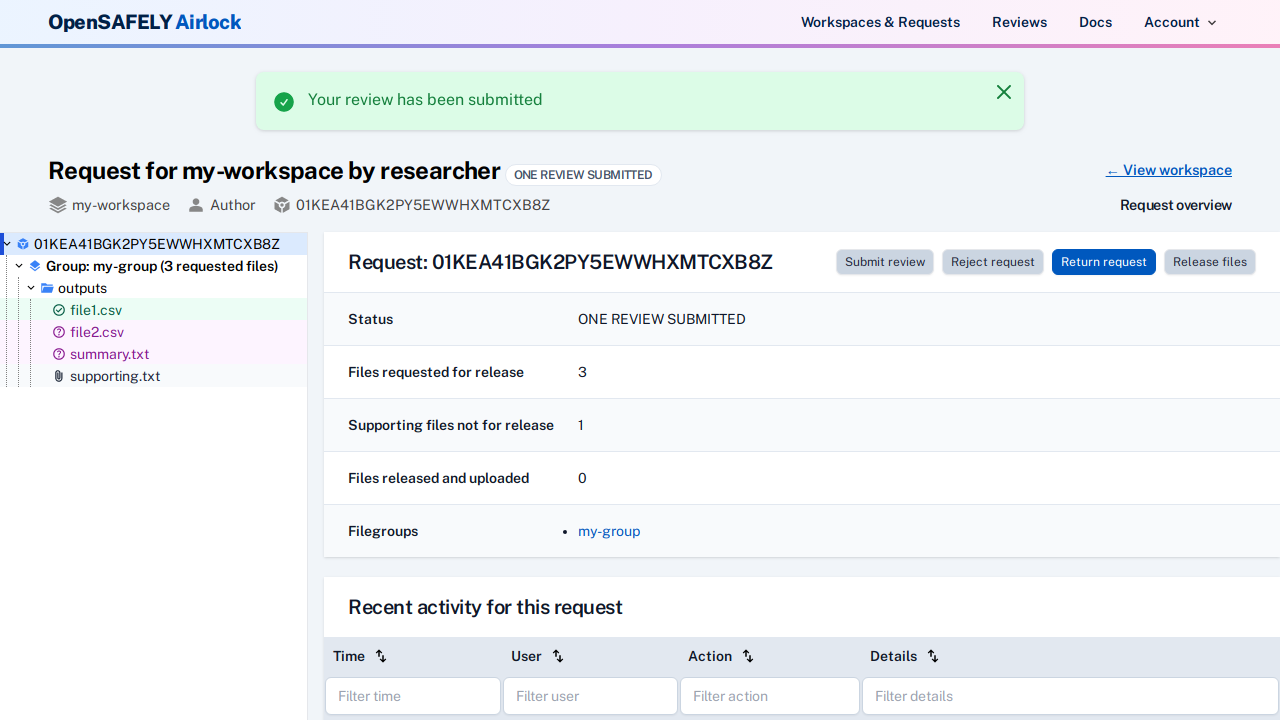This screenshot has width=1280, height=720.
Task: Click the green success checkmark icon
Action: (284, 101)
